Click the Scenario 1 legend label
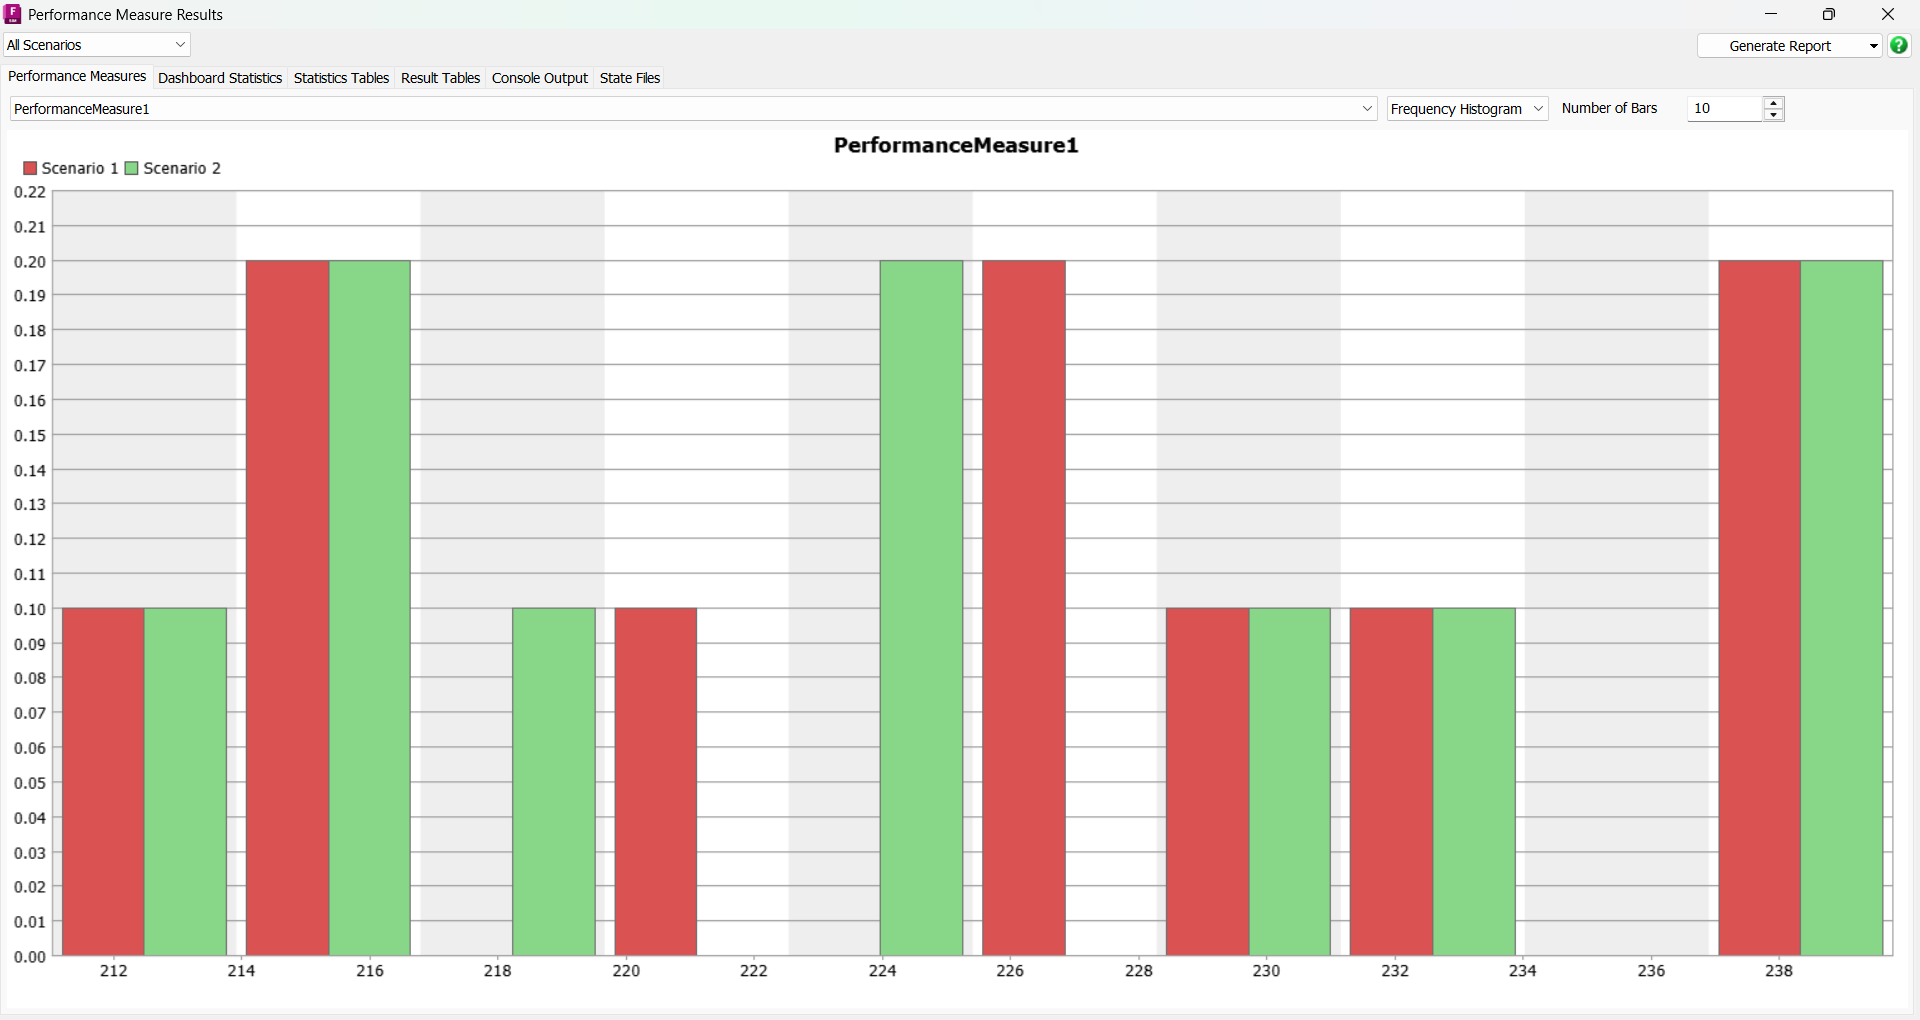The image size is (1920, 1020). tap(80, 169)
